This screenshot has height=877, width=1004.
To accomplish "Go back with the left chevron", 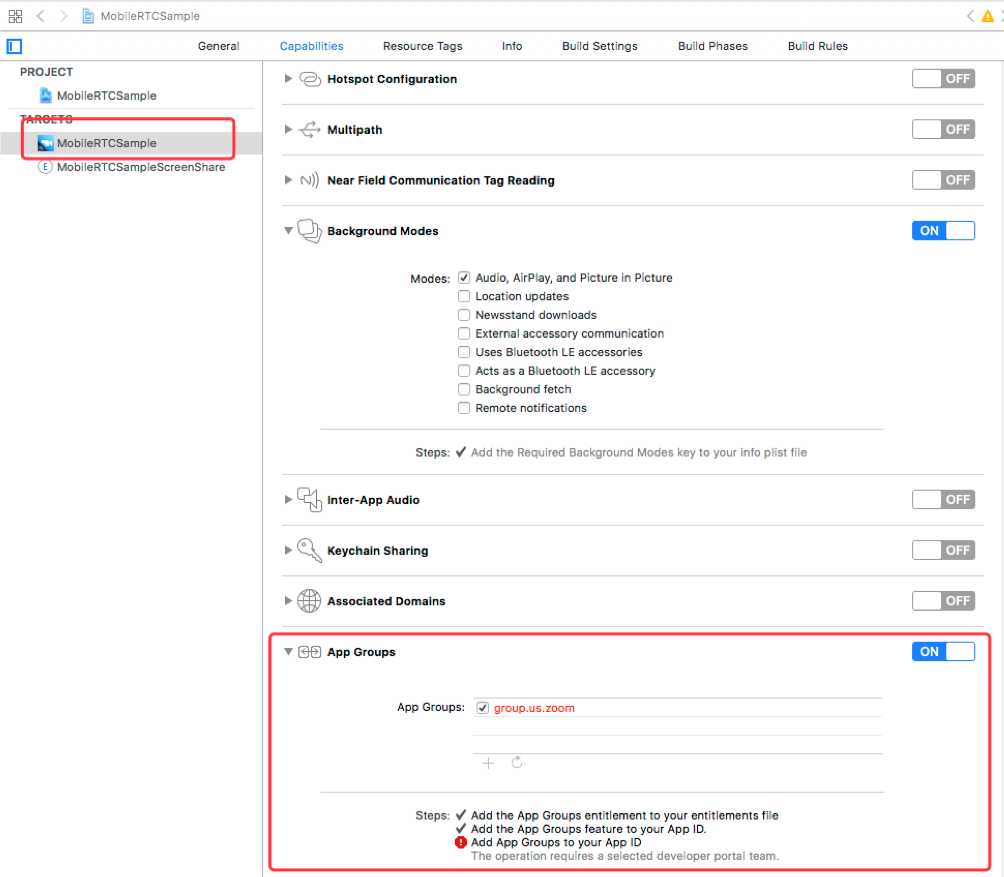I will (40, 16).
